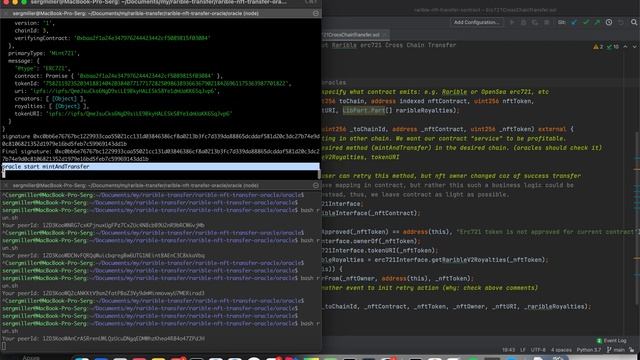Click the Debug bug icon in the IDE toolbar

pos(523,22)
